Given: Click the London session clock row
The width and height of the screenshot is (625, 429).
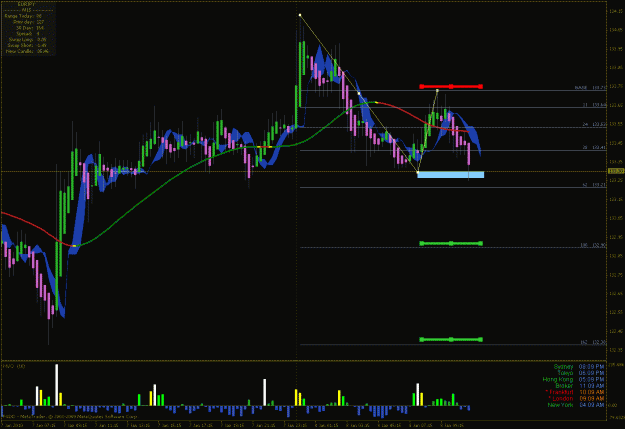Looking at the screenshot, I should tap(576, 398).
